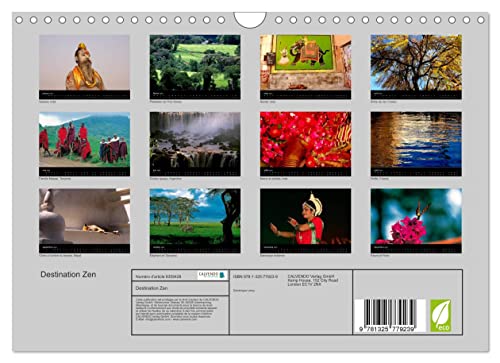Click the barcode with number 9 781325 779239

click(x=390, y=315)
